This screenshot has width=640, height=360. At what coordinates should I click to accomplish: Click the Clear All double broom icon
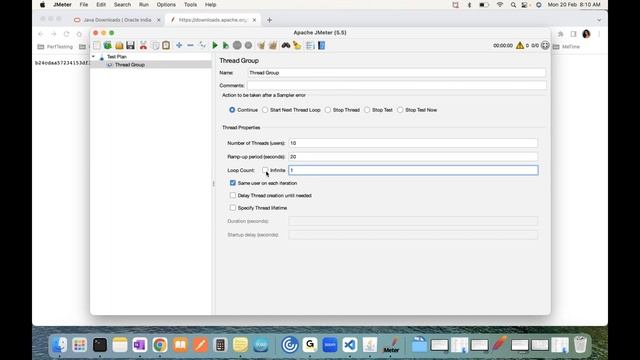pyautogui.click(x=273, y=45)
